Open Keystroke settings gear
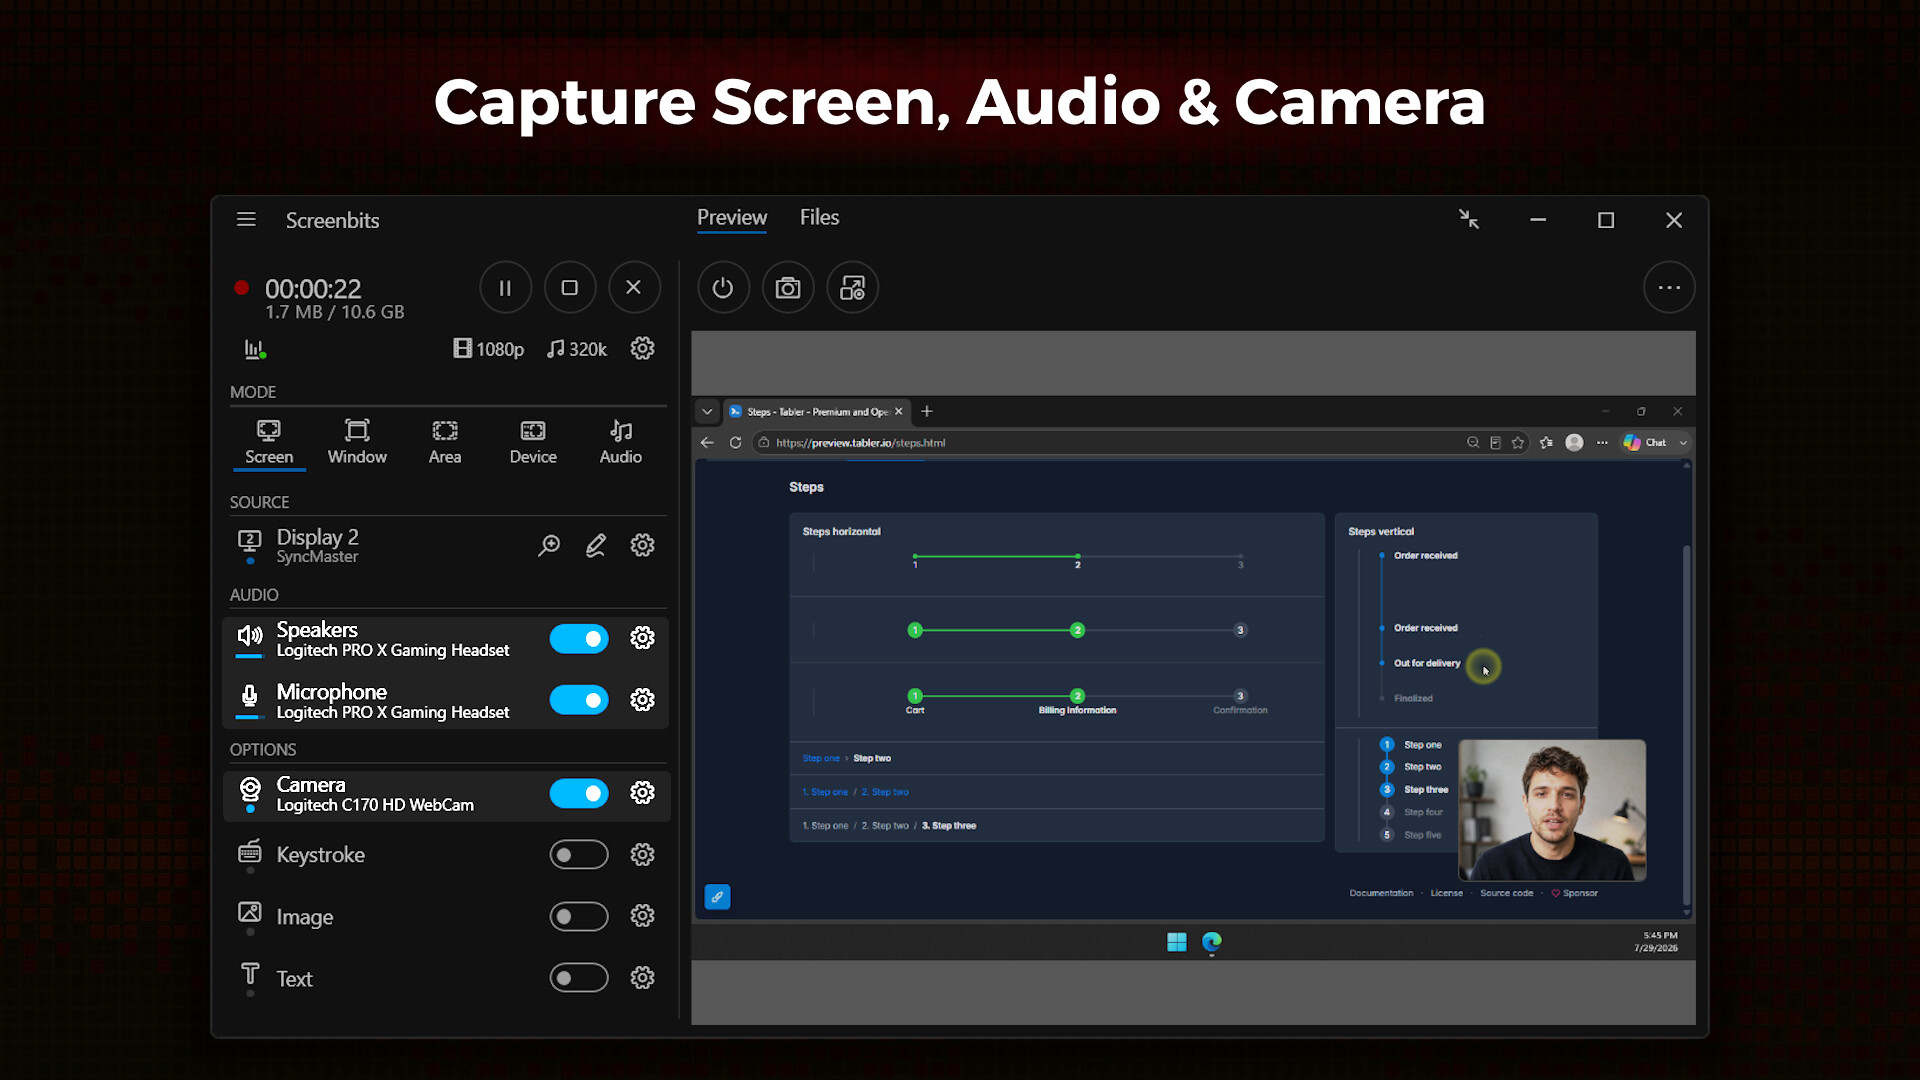Screen dimensions: 1920x1080 tap(642, 855)
